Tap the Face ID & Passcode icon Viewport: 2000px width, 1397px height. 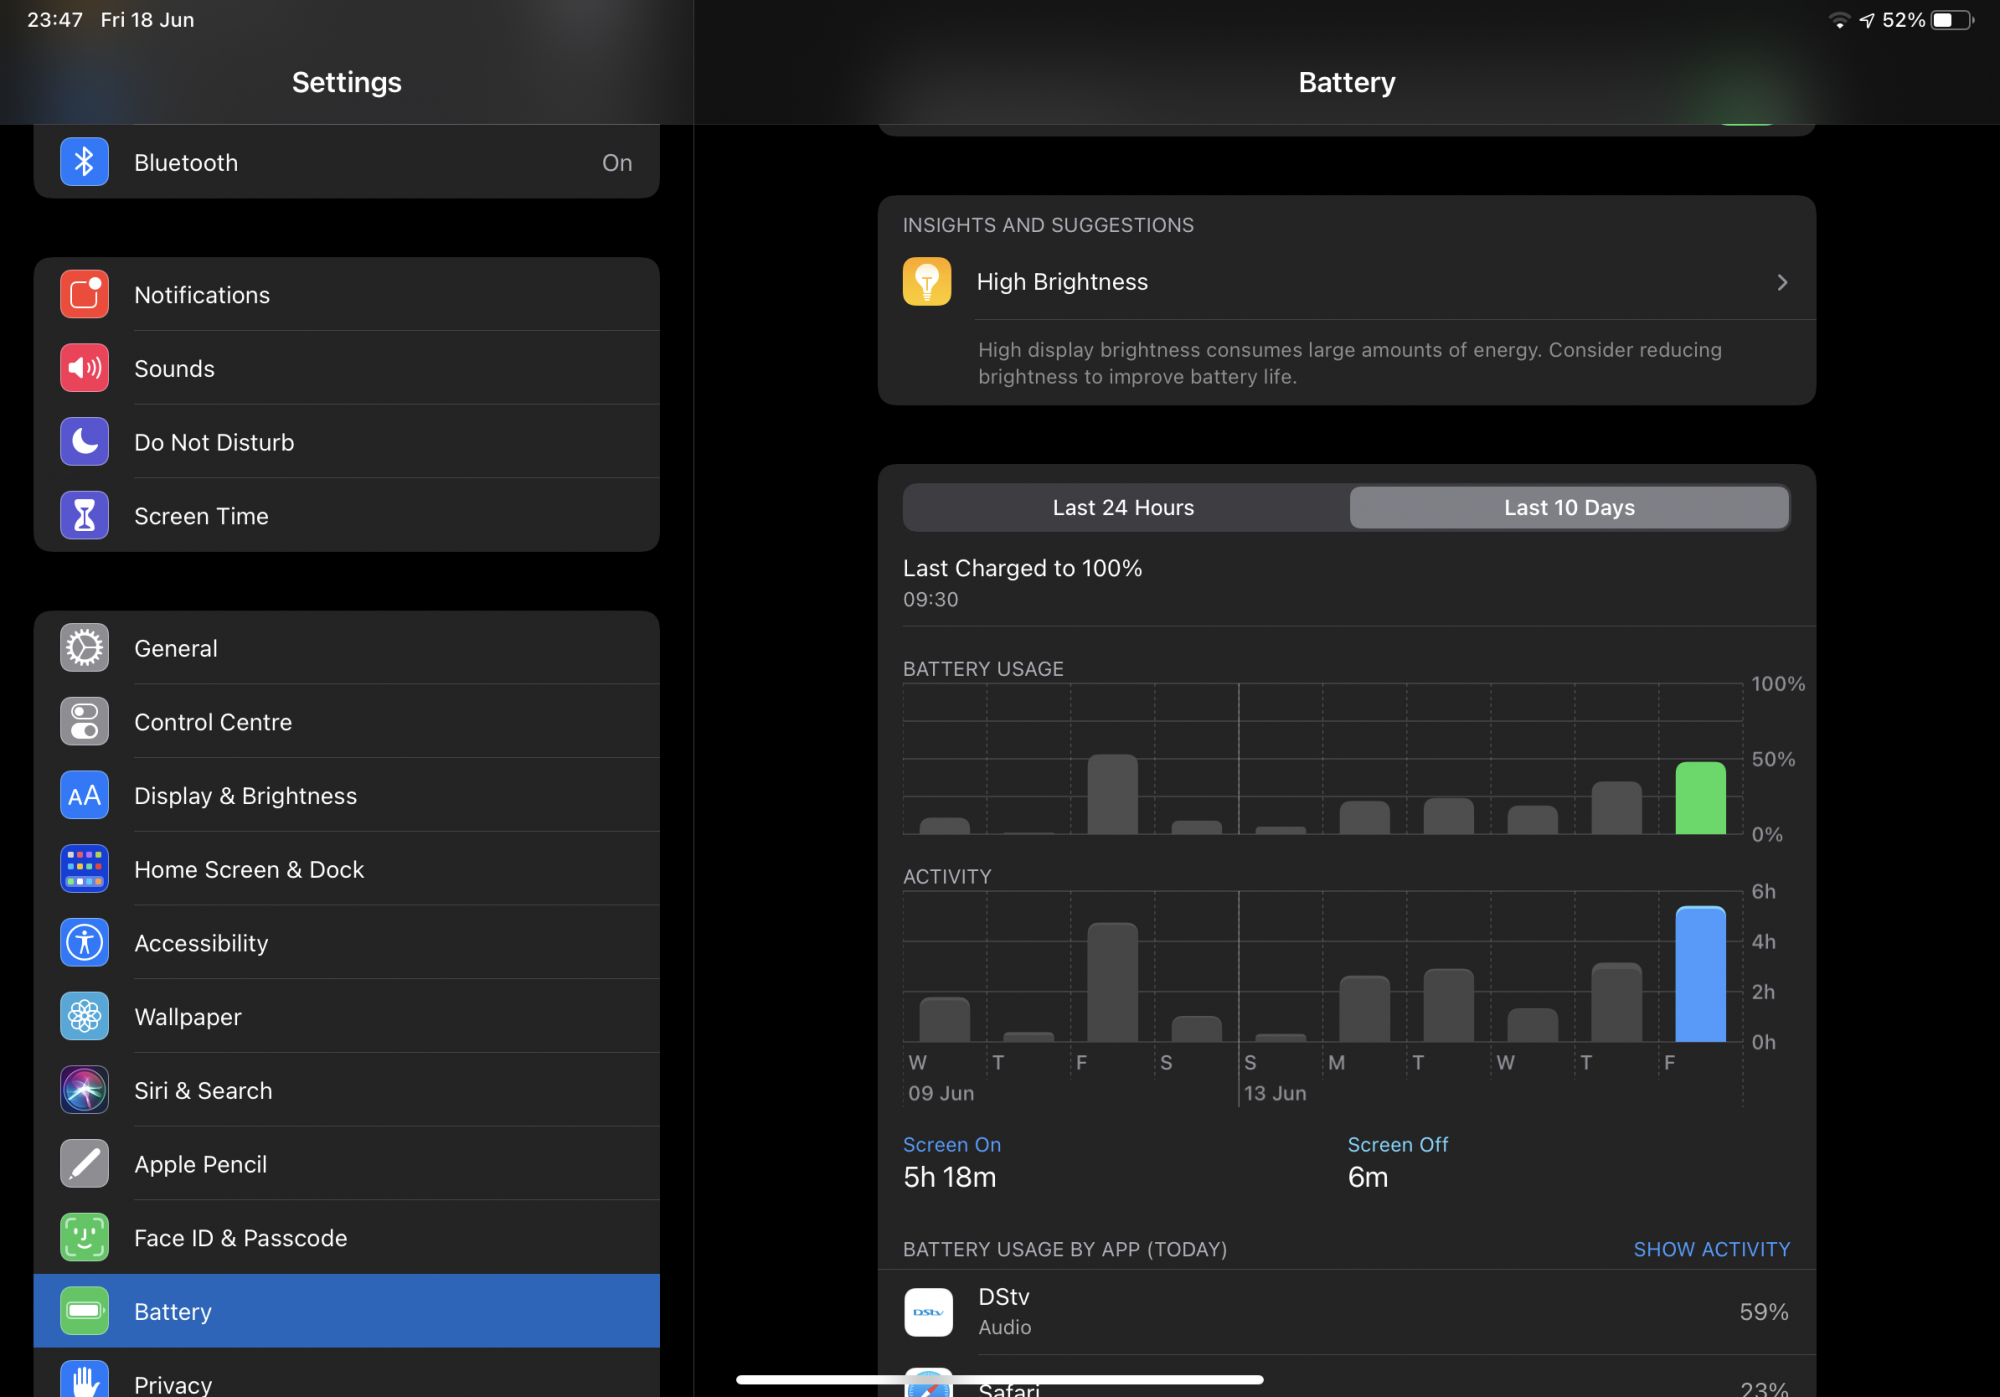click(x=84, y=1238)
